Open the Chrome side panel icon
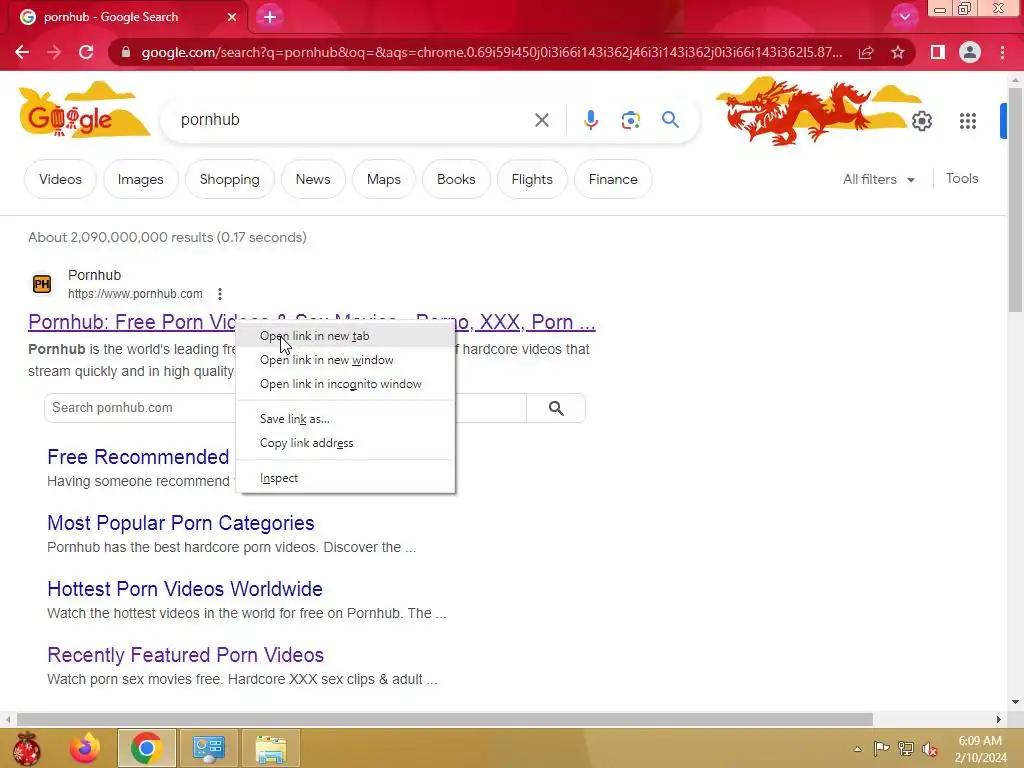The image size is (1024, 768). click(938, 52)
